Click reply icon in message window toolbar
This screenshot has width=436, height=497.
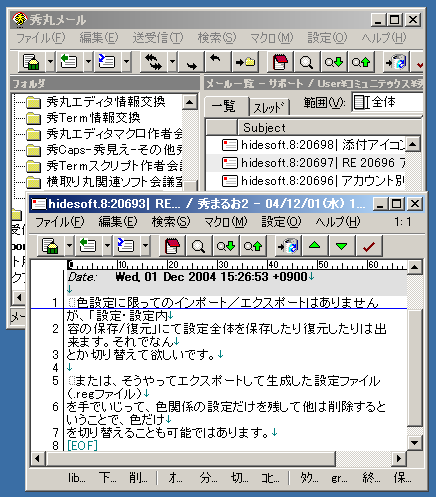click(x=88, y=246)
